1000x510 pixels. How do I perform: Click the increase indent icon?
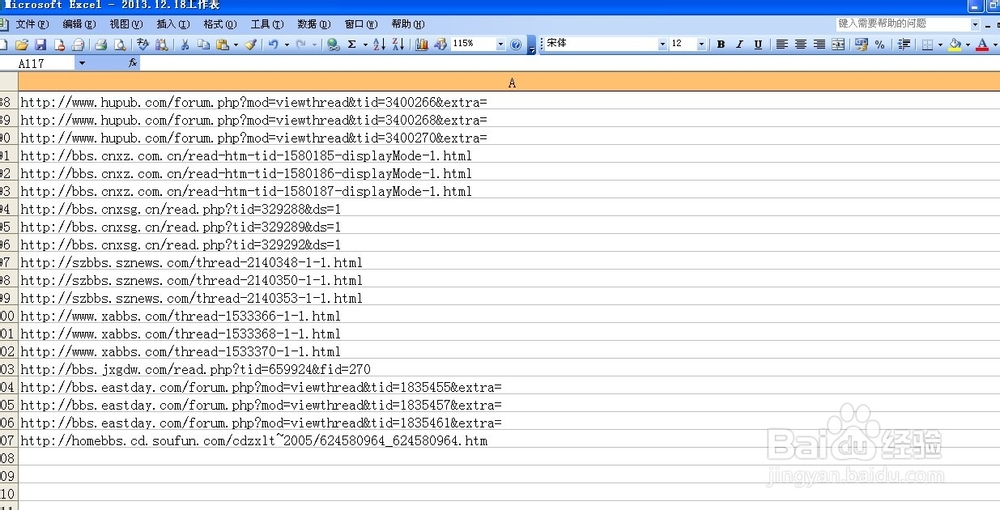click(904, 45)
